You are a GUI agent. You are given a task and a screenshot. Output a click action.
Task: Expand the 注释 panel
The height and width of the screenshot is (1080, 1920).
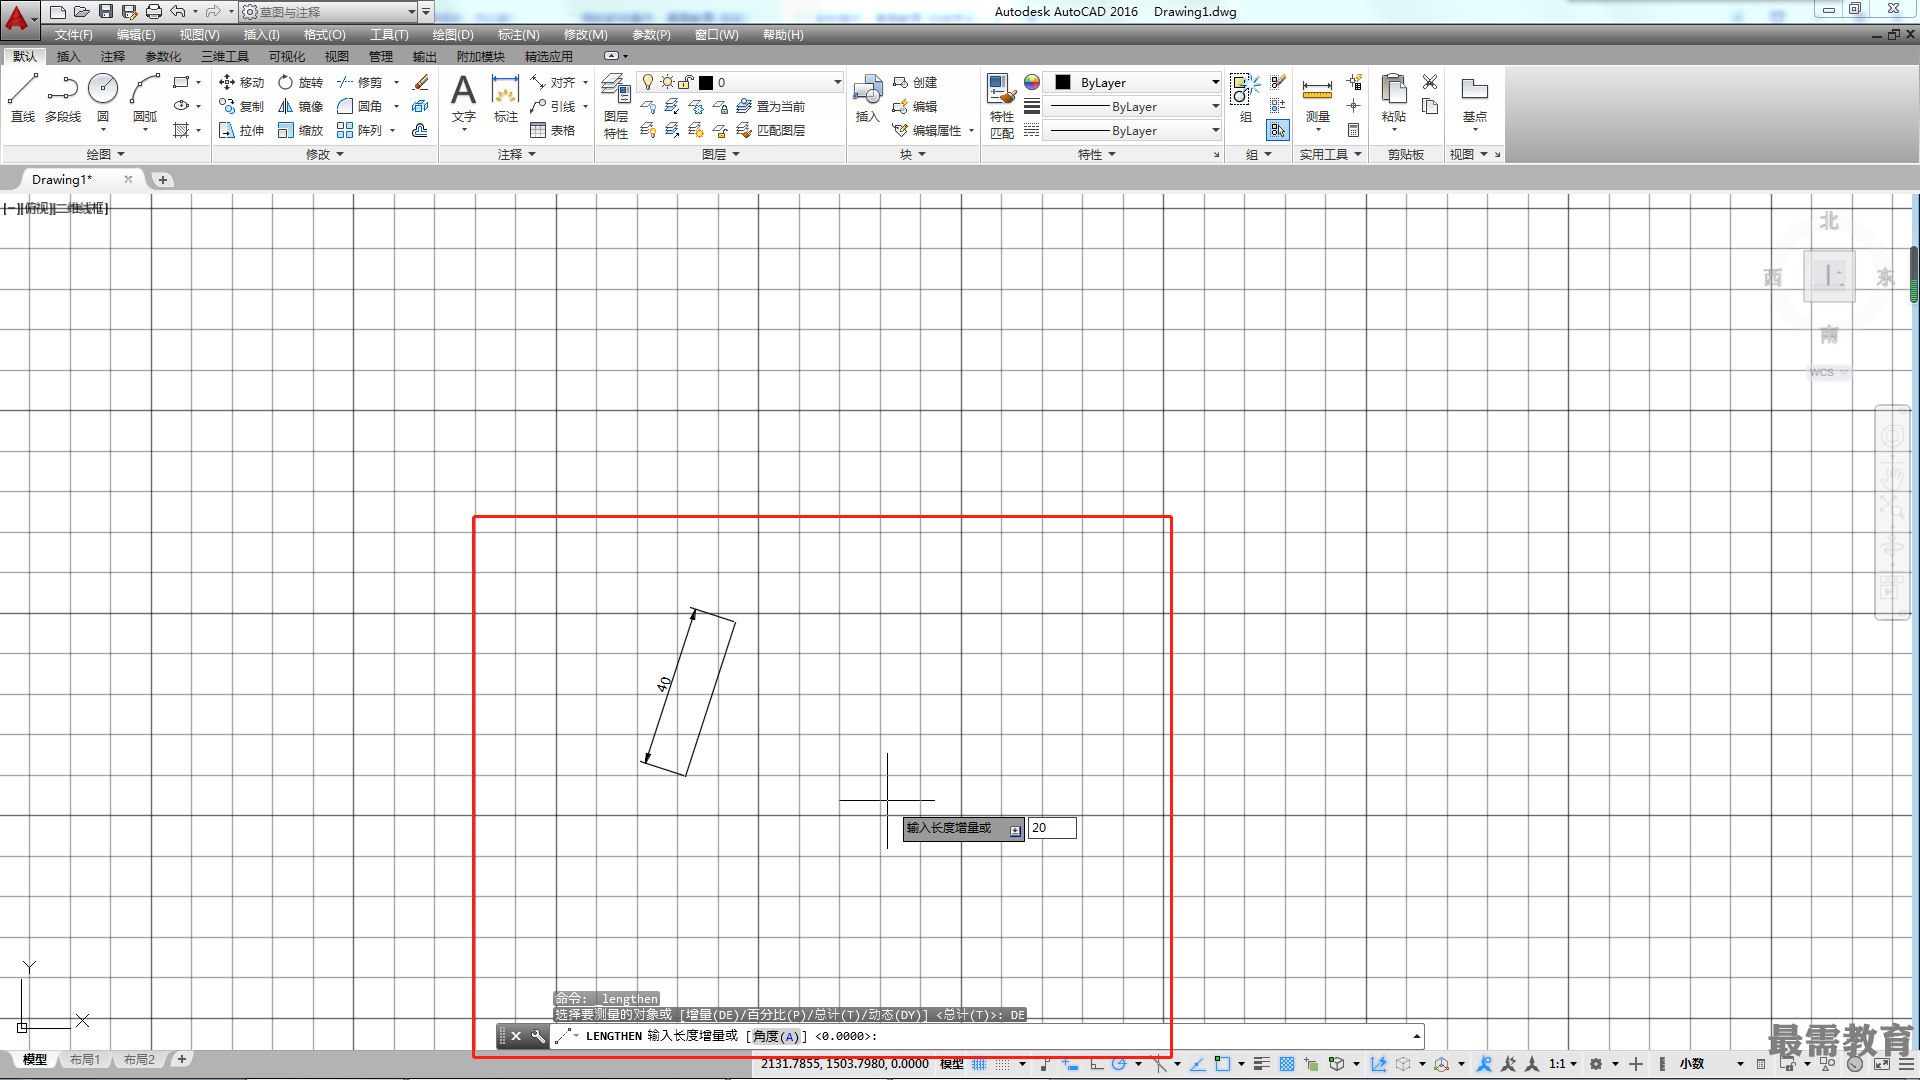(517, 154)
